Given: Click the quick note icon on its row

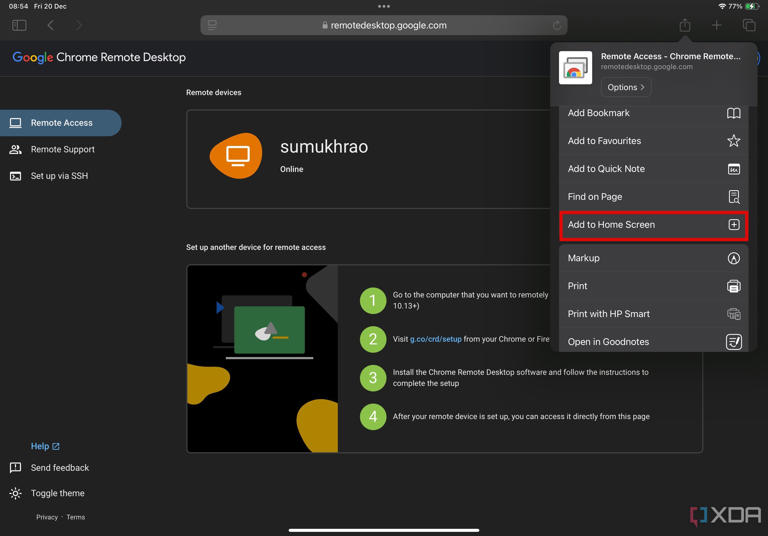Looking at the screenshot, I should (x=734, y=169).
